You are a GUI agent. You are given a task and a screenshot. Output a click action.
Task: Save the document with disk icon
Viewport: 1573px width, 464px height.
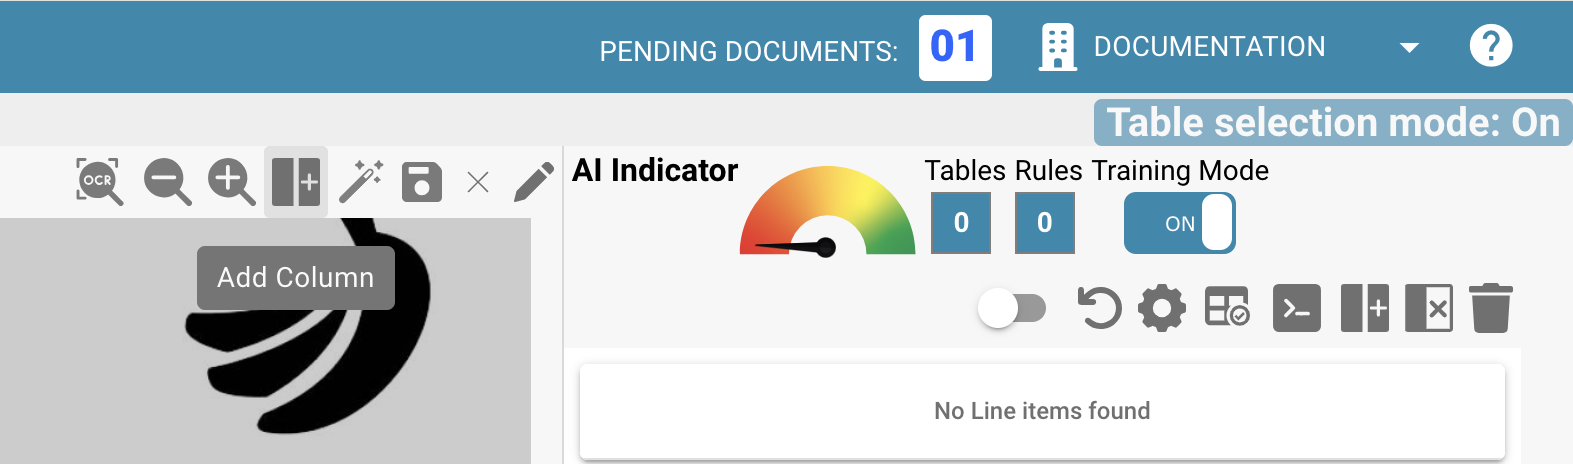click(422, 182)
